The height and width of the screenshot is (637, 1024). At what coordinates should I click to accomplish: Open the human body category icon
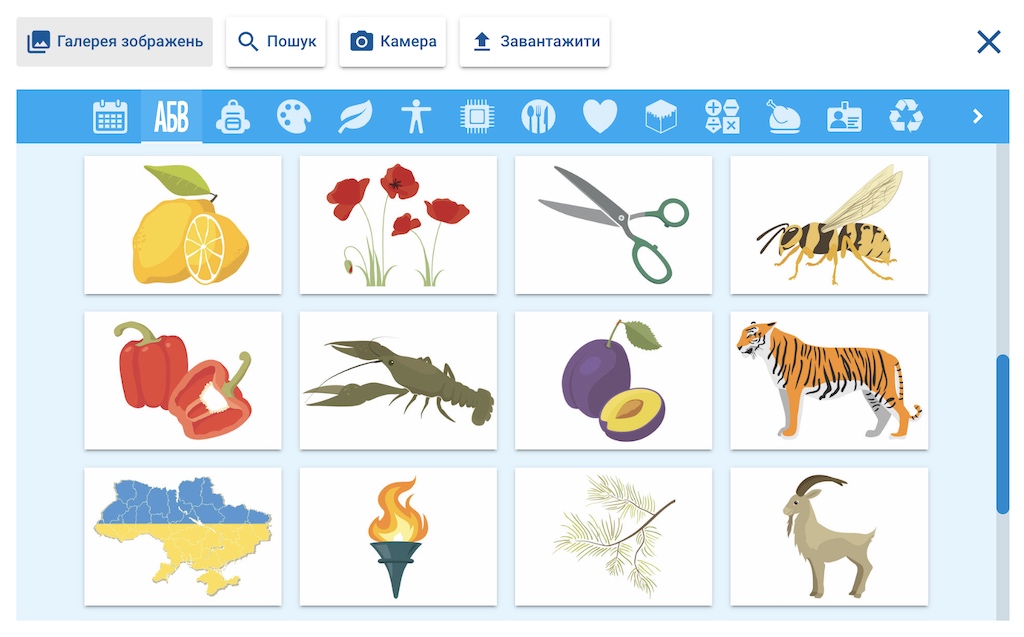pyautogui.click(x=416, y=117)
